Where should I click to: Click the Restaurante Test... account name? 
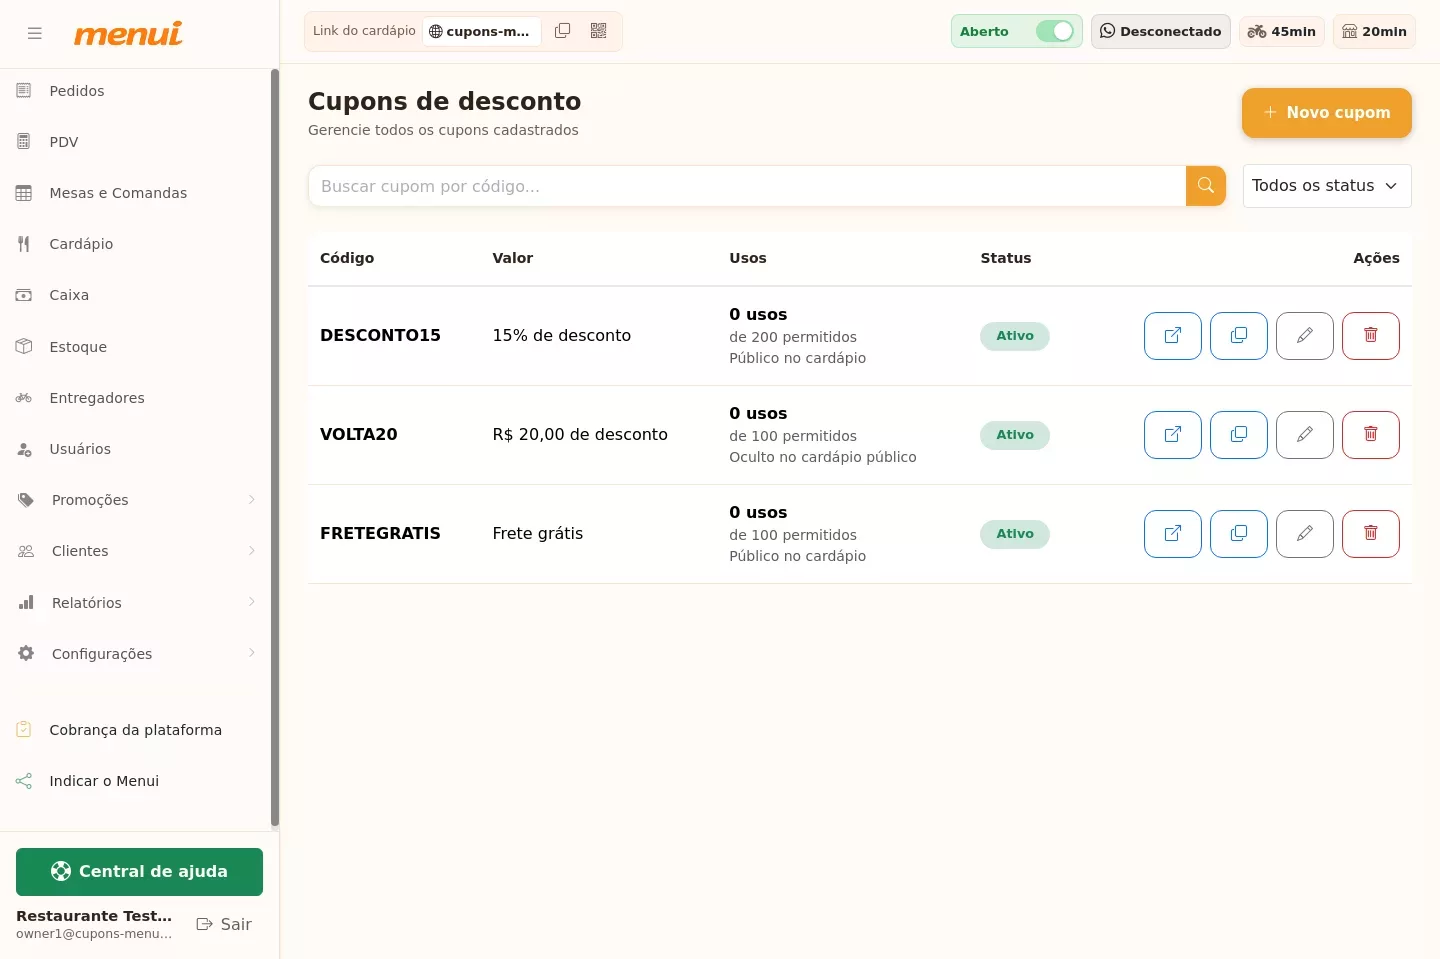(94, 916)
